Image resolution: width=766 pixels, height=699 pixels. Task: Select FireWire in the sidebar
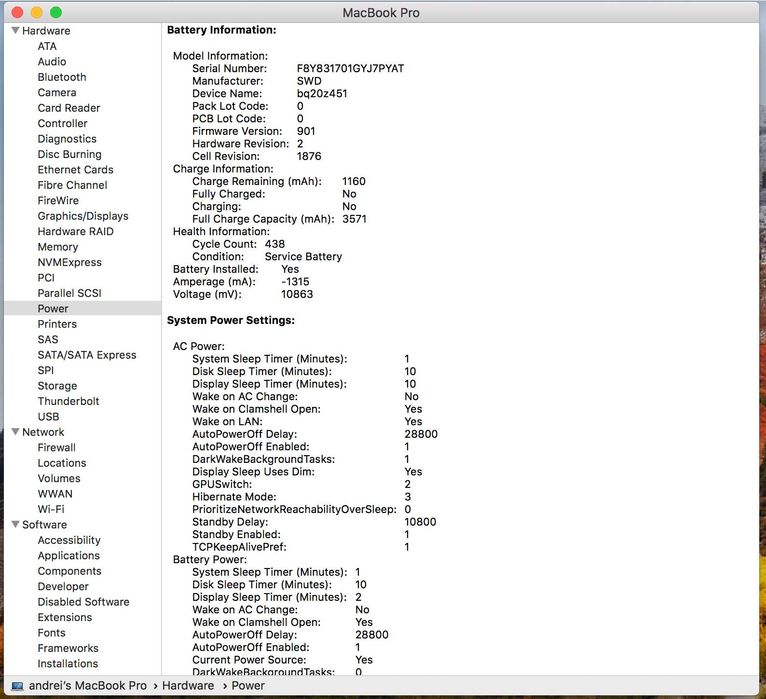pyautogui.click(x=58, y=201)
